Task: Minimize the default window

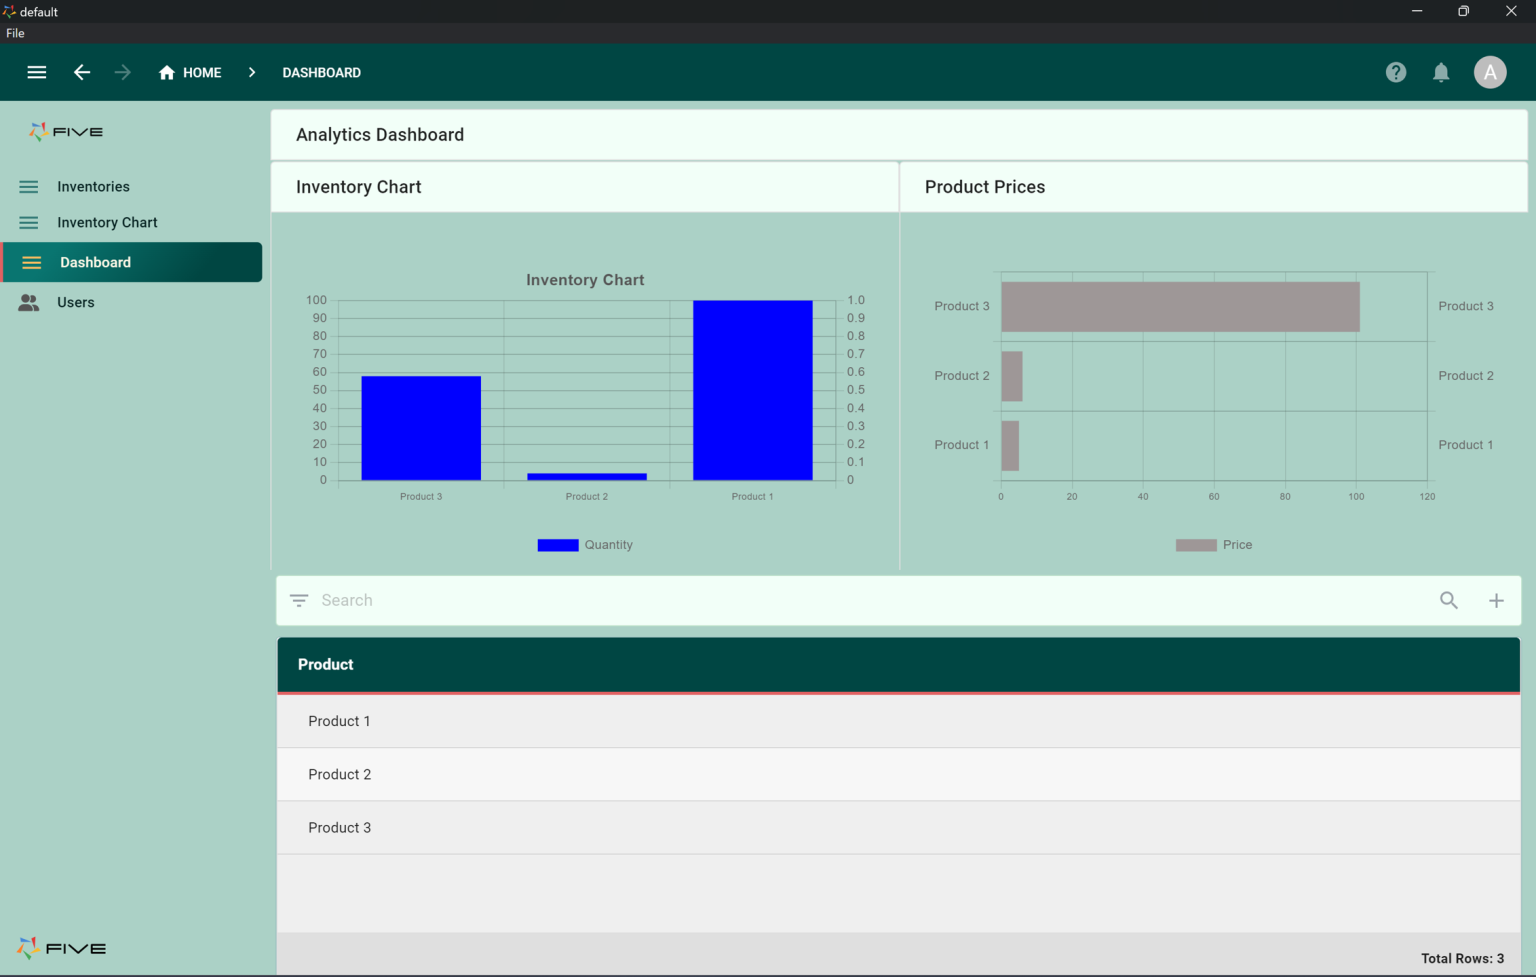Action: pyautogui.click(x=1417, y=11)
